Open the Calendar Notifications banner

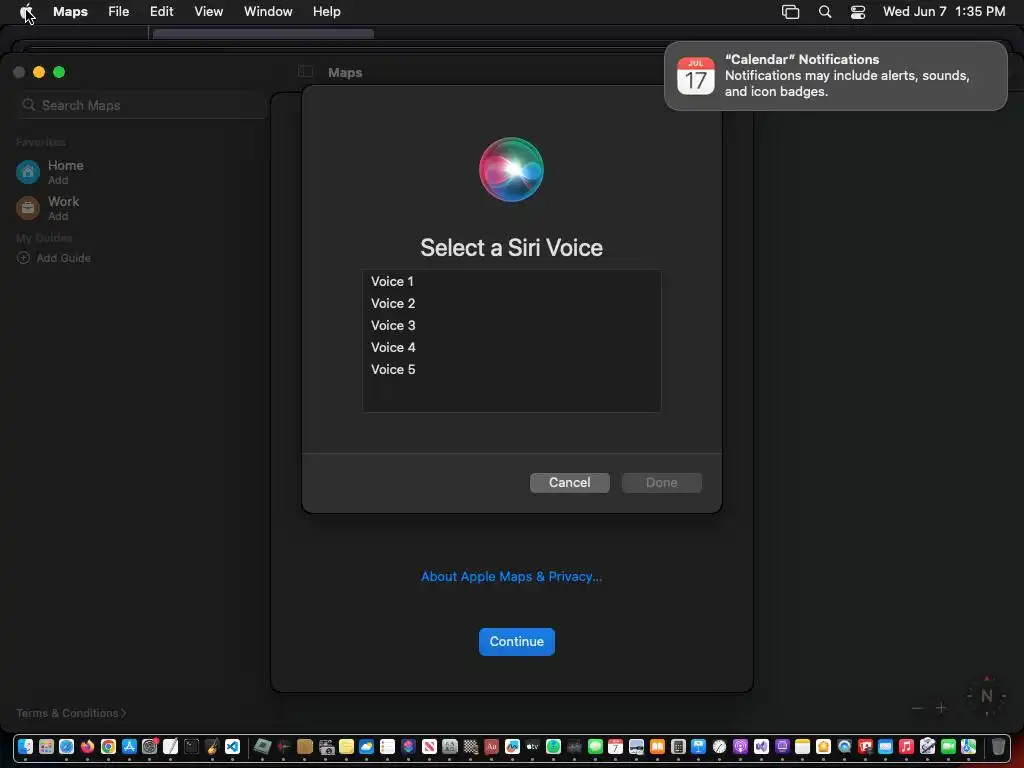835,76
